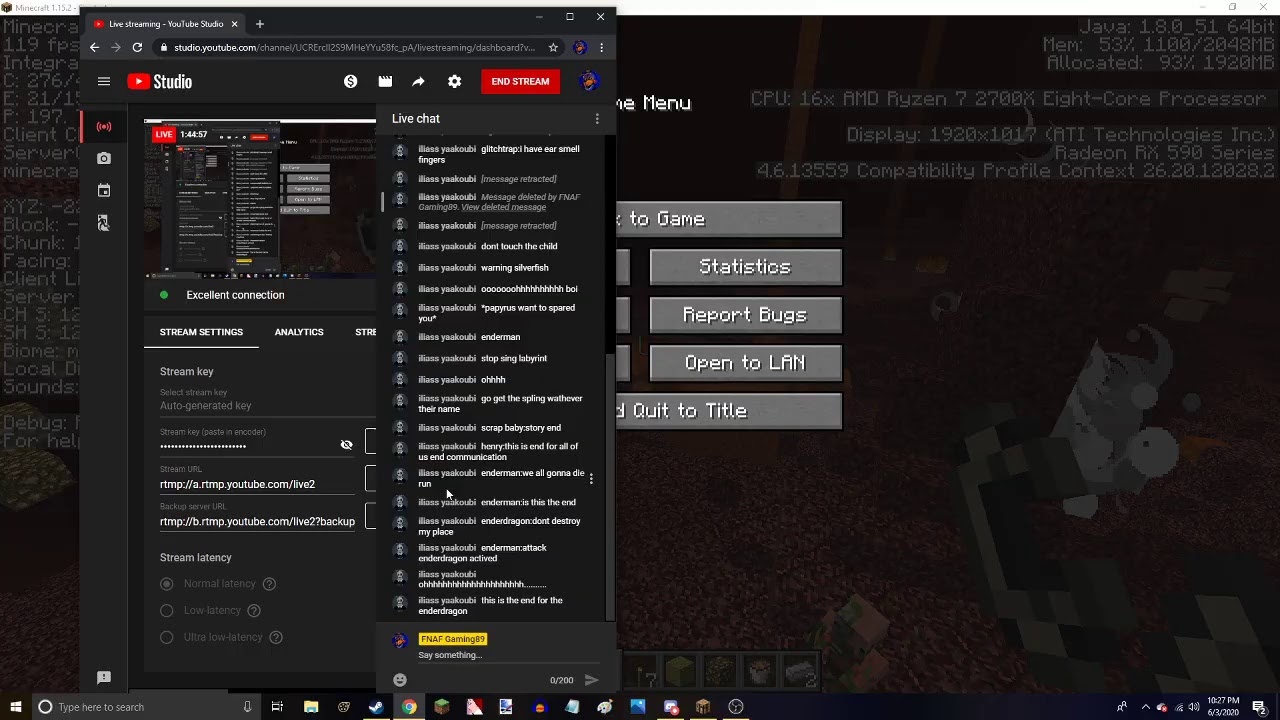Open stream settings gear icon
Screen dimensions: 1280x720
click(x=455, y=82)
